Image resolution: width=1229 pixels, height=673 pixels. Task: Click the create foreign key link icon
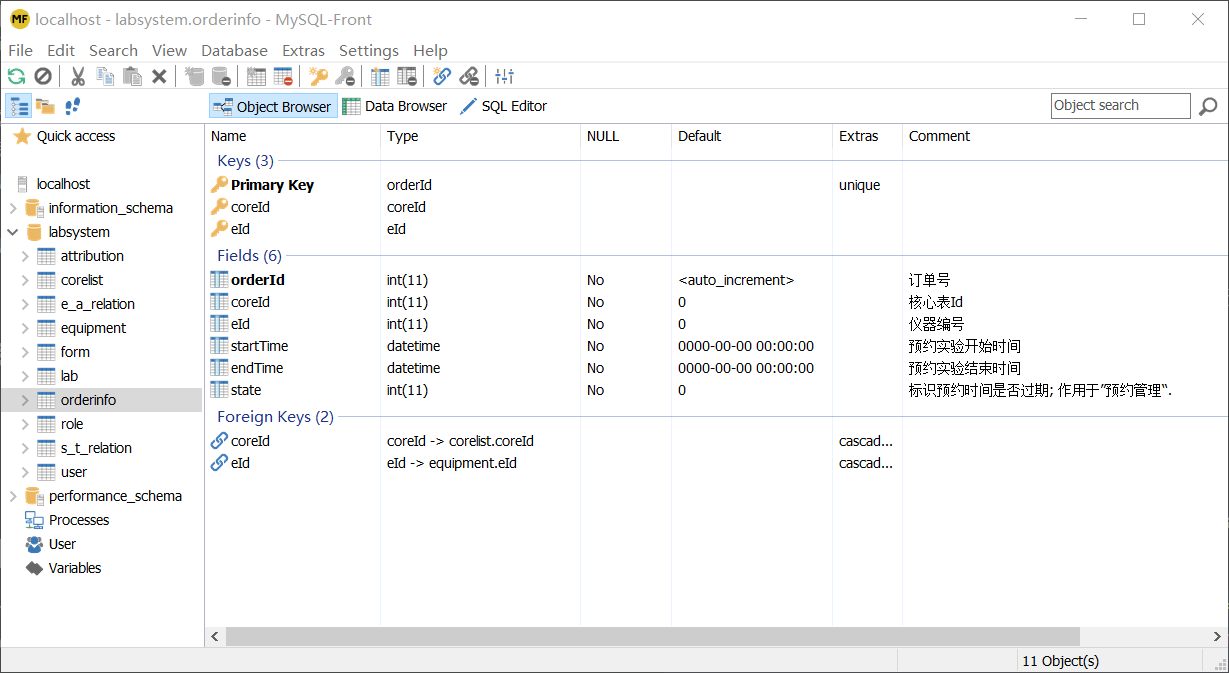(442, 76)
